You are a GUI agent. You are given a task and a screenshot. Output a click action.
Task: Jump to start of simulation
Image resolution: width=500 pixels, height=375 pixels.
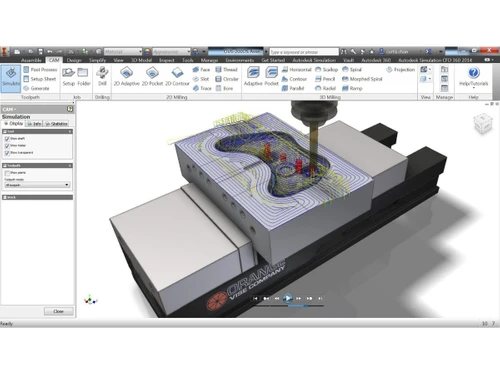pyautogui.click(x=255, y=298)
